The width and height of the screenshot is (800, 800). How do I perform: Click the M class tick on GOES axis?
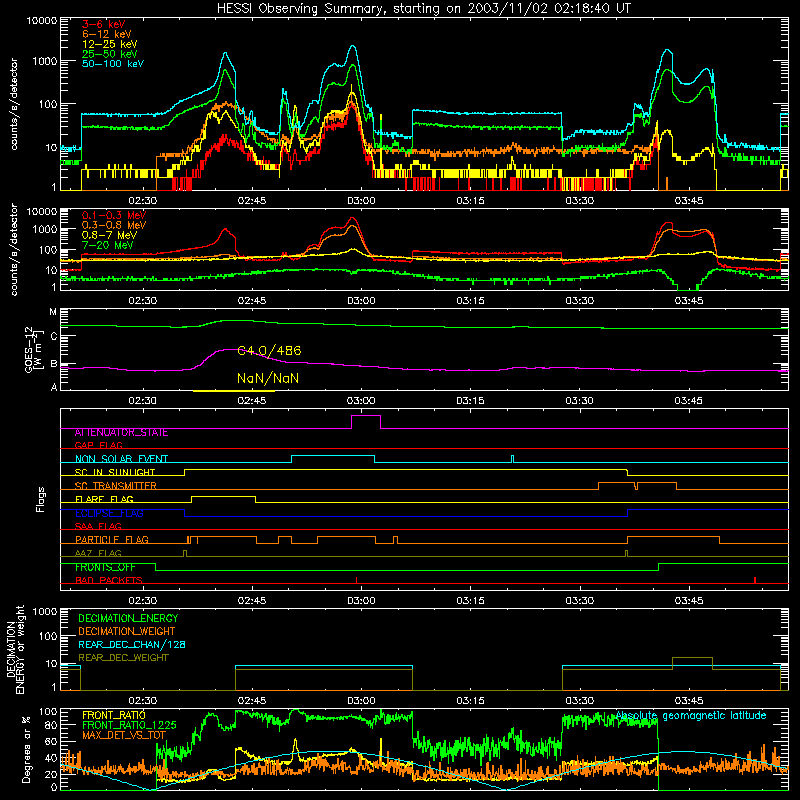point(53,312)
